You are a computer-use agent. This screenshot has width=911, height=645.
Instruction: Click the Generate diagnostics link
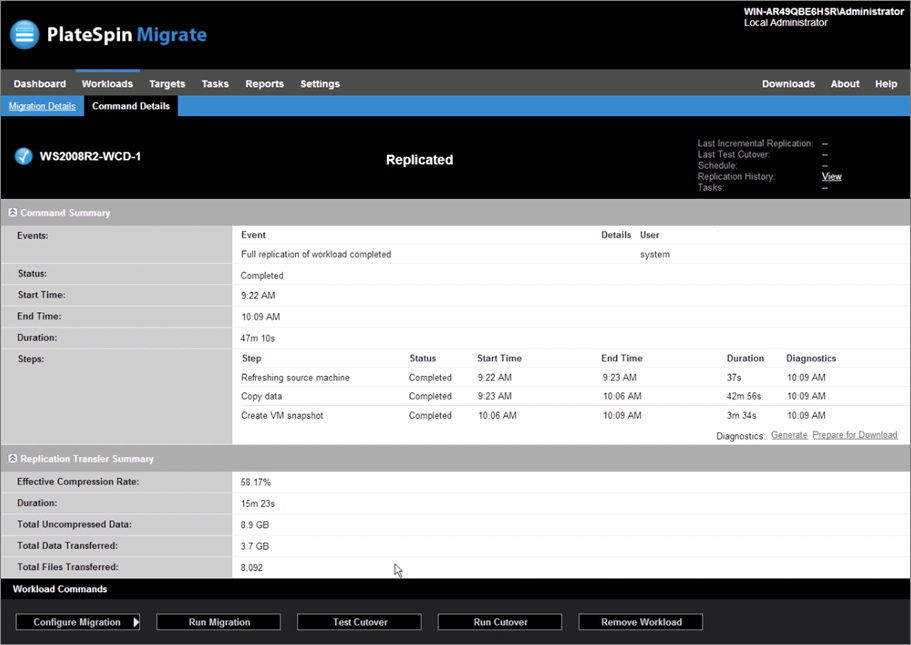click(789, 435)
